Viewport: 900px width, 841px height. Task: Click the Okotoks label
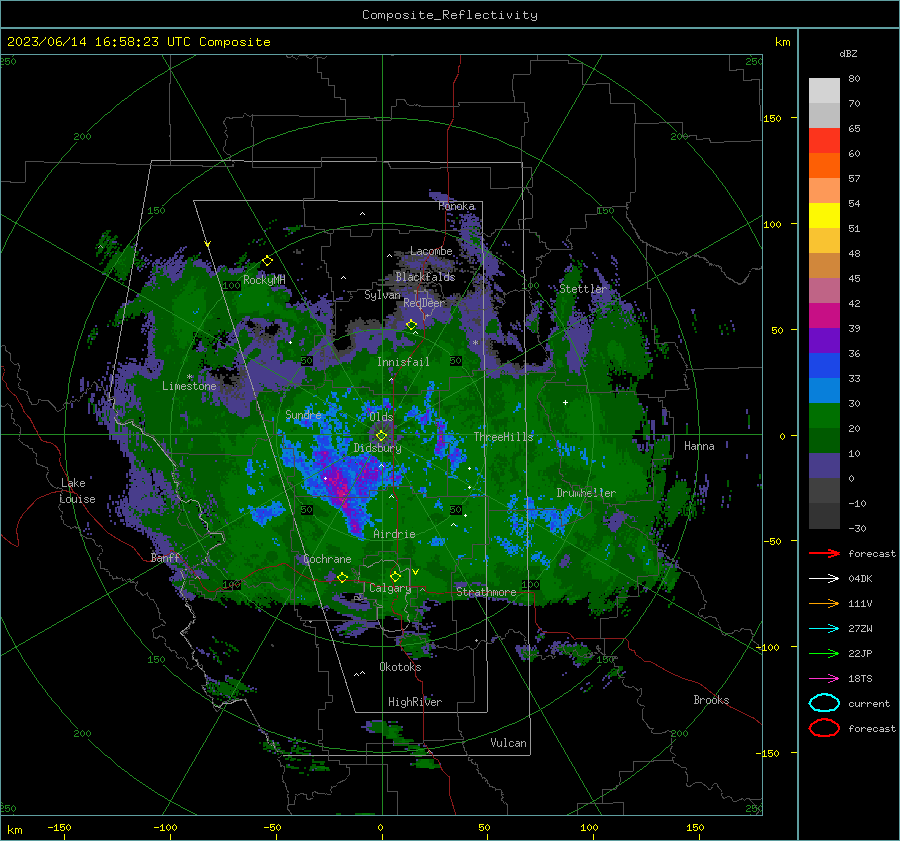coord(400,667)
